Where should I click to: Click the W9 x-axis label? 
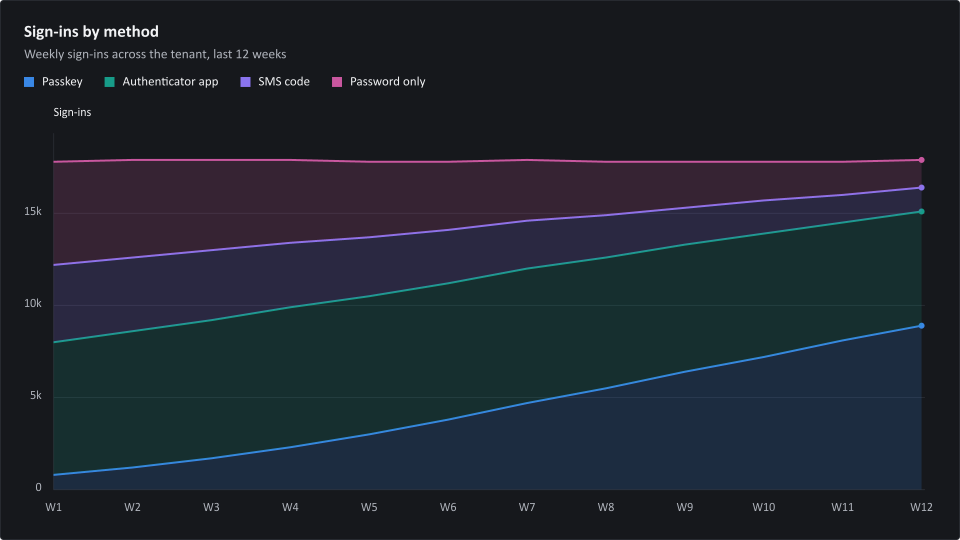pyautogui.click(x=685, y=508)
